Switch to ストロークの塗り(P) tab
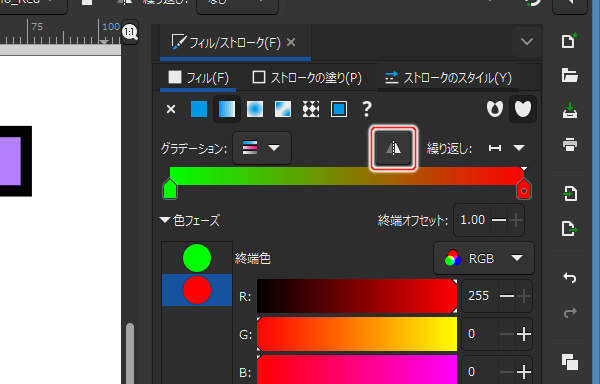This screenshot has width=600, height=384. pos(307,78)
